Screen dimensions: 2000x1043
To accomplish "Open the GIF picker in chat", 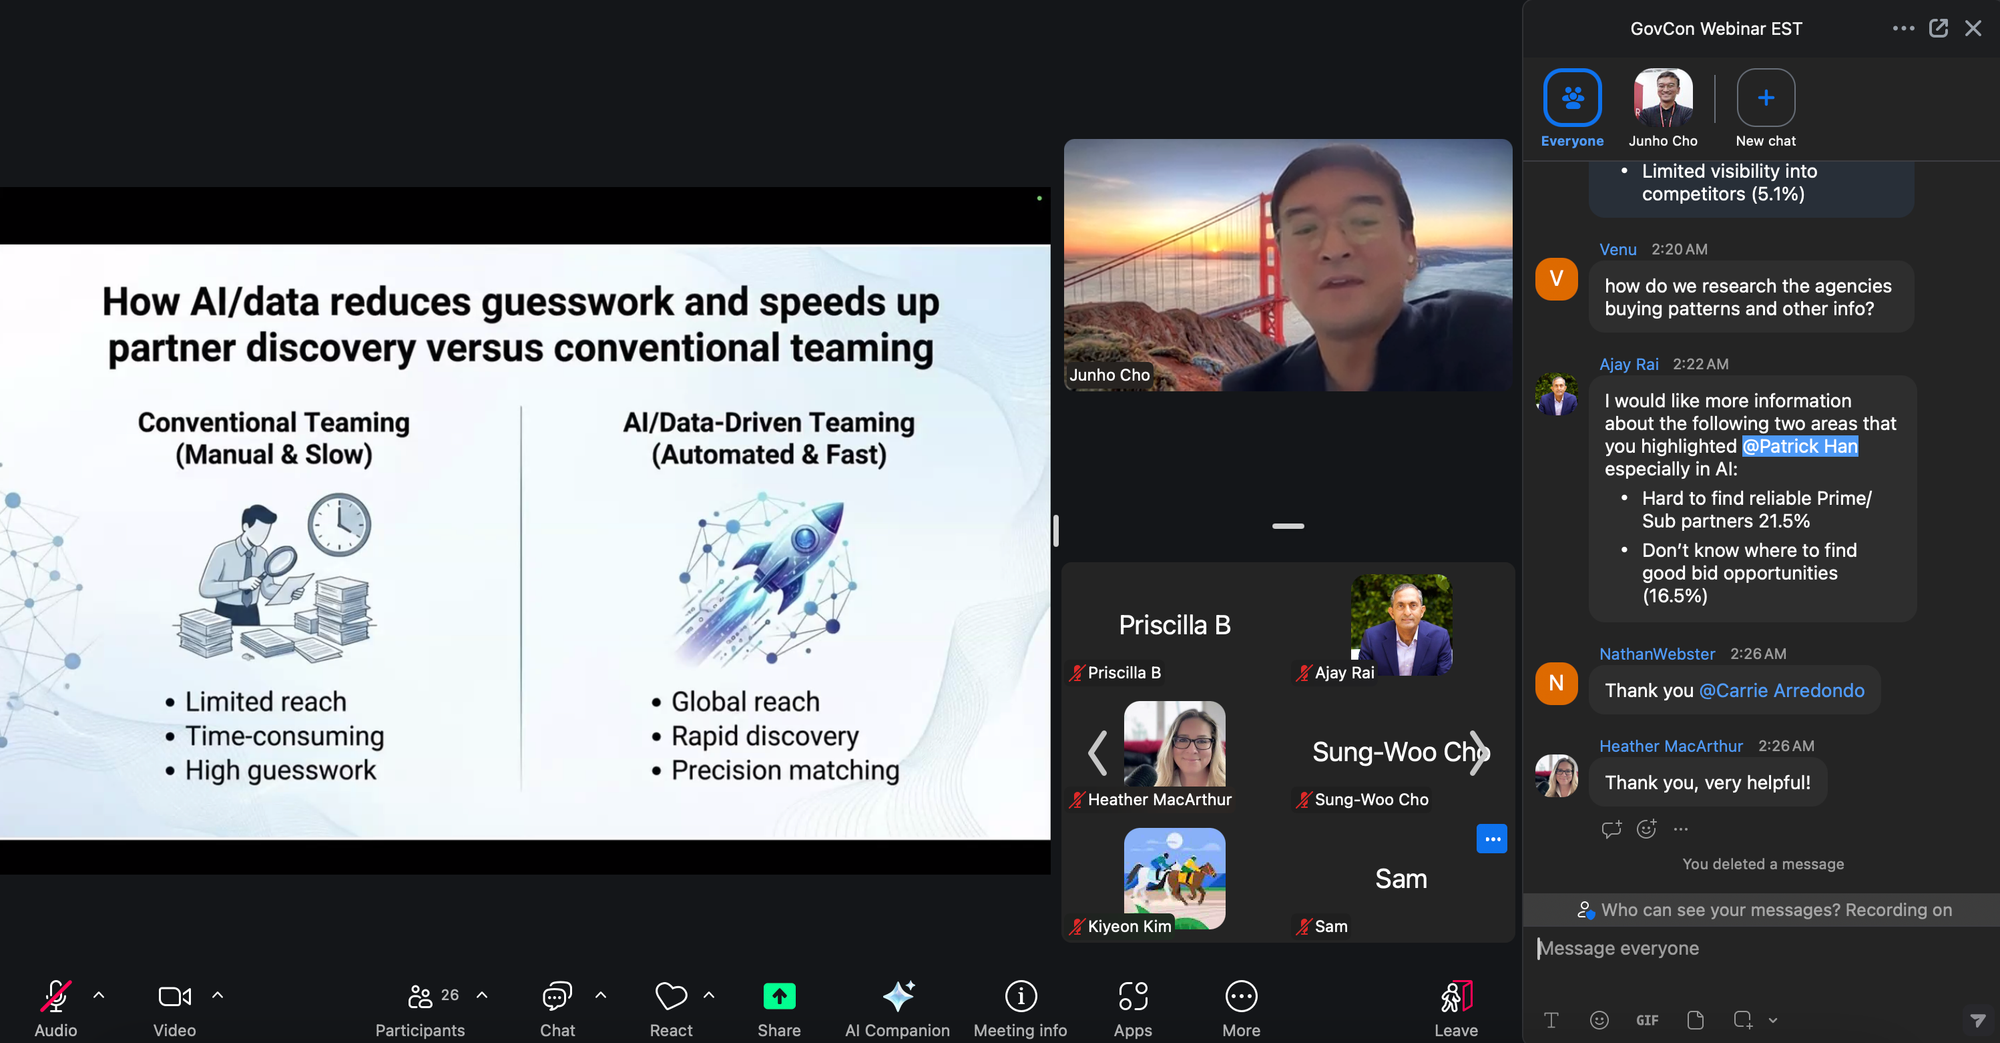I will point(1647,1020).
